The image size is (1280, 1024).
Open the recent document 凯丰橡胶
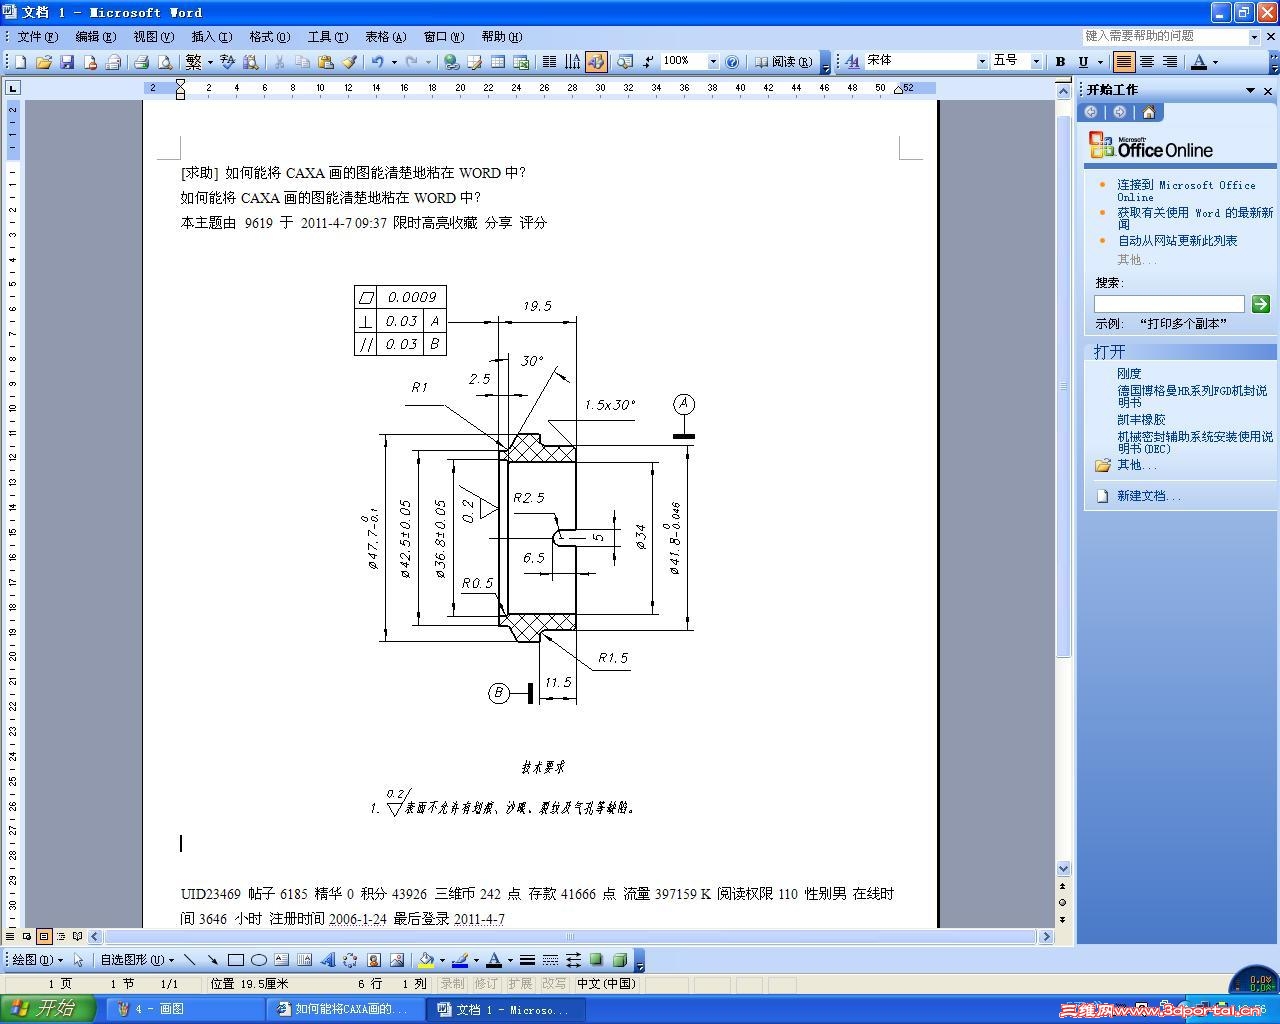coord(1141,420)
